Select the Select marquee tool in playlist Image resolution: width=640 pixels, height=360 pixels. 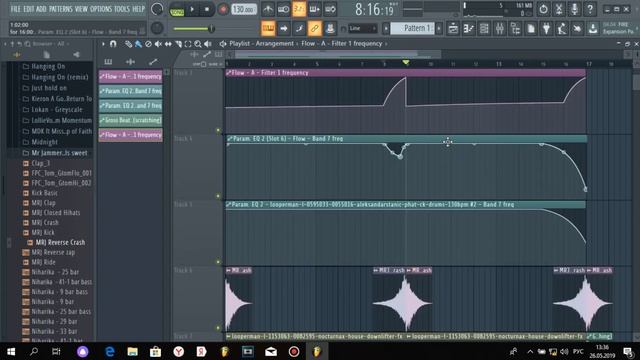coord(188,44)
